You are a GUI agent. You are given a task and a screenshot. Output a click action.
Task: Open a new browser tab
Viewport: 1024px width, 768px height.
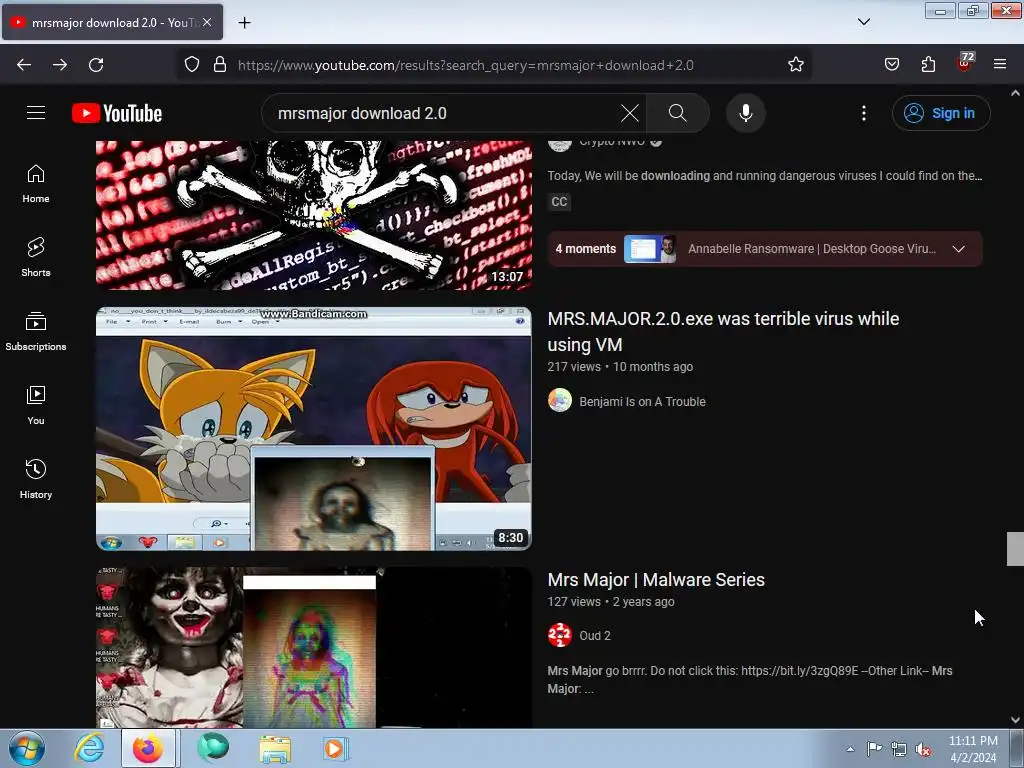click(244, 23)
